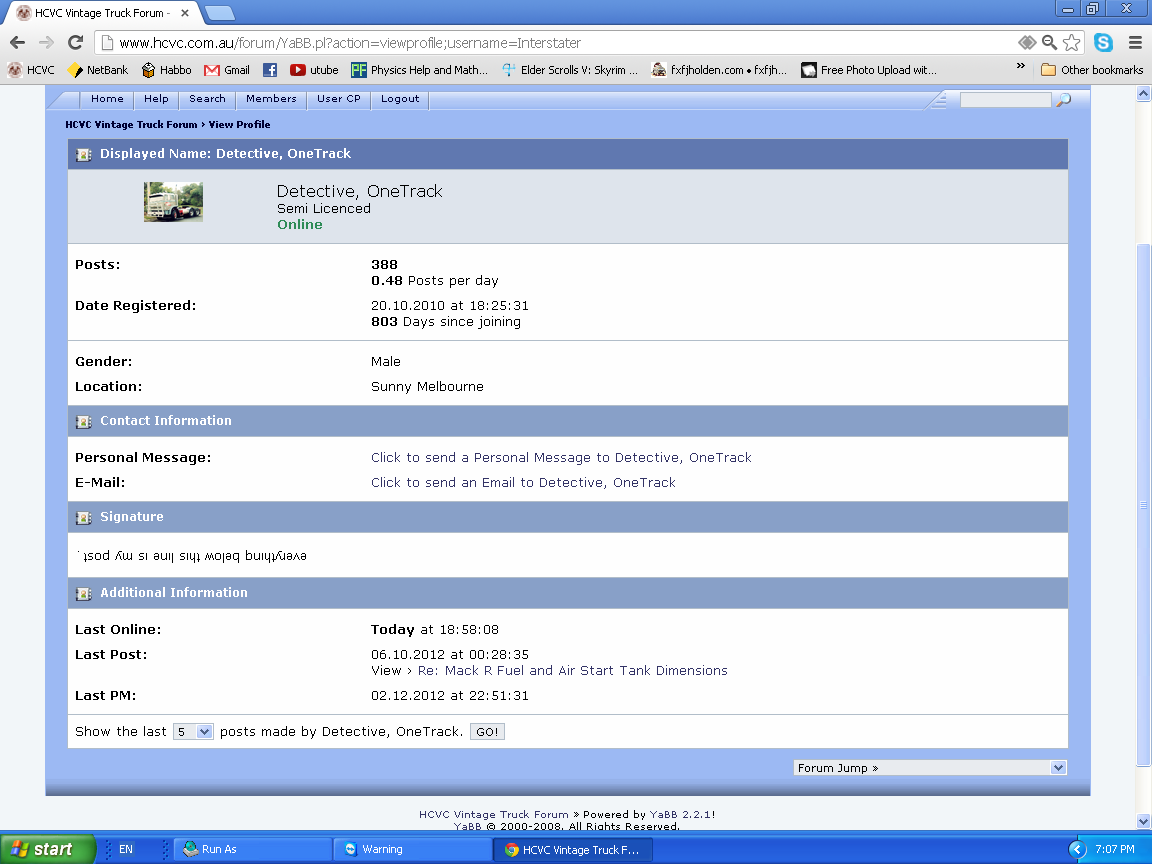Click the browser reload page icon
Screen dimensions: 1152x864
[75, 43]
